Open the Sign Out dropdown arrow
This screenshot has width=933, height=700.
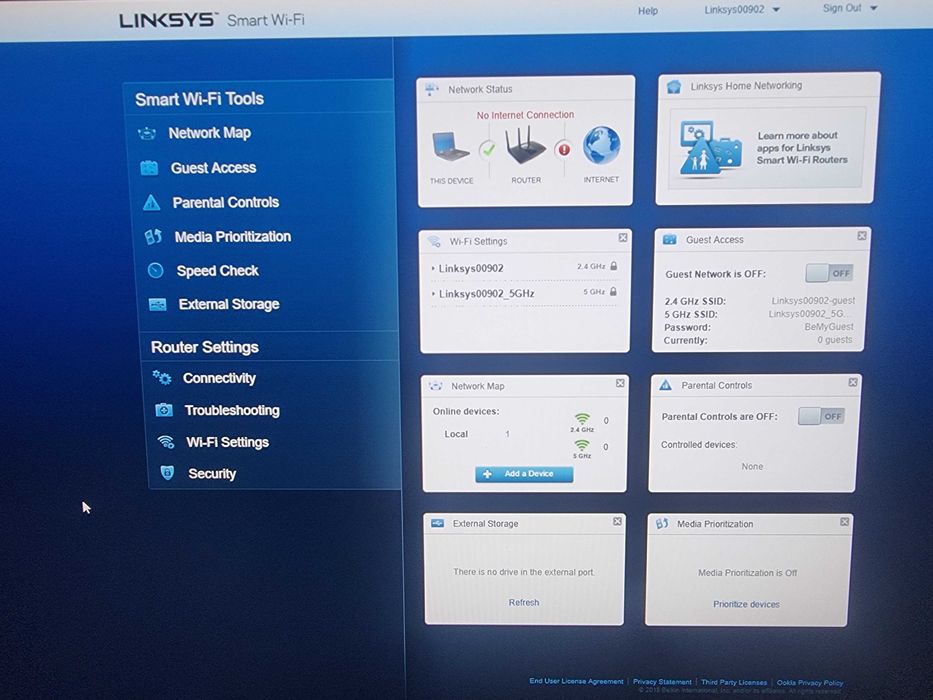coord(873,8)
